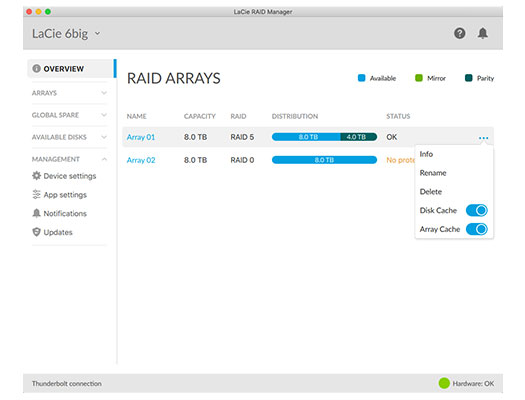Toggle the Array Cache switch
Viewport: 525px width, 400px height.
point(476,229)
